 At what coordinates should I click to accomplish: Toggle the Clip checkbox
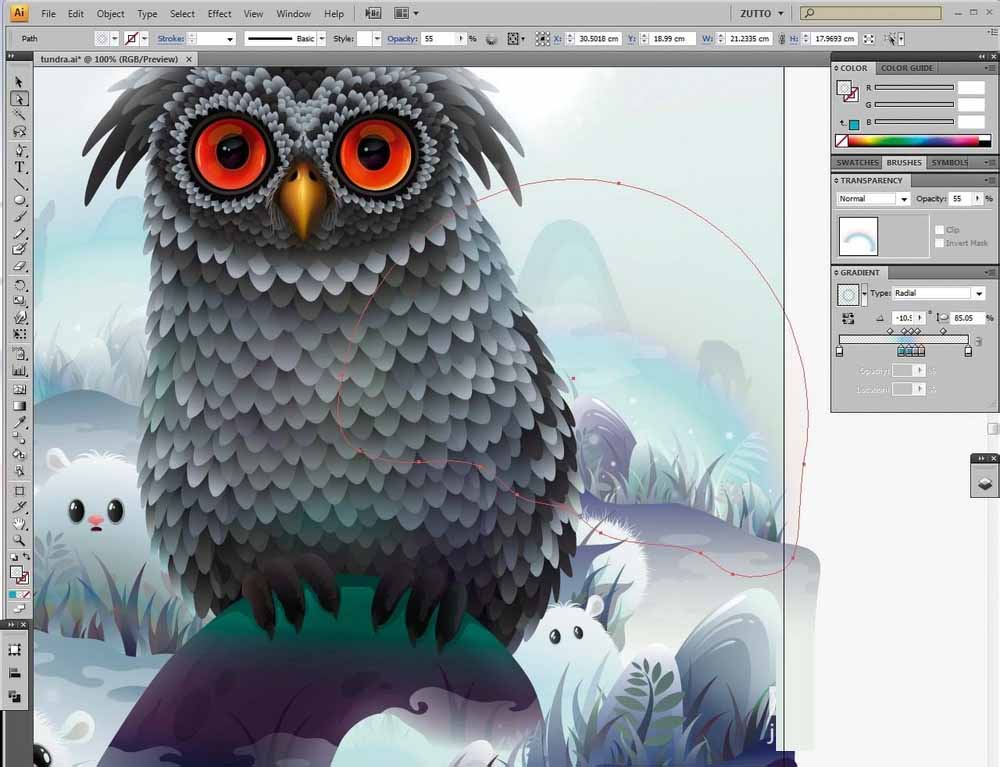pyautogui.click(x=939, y=230)
